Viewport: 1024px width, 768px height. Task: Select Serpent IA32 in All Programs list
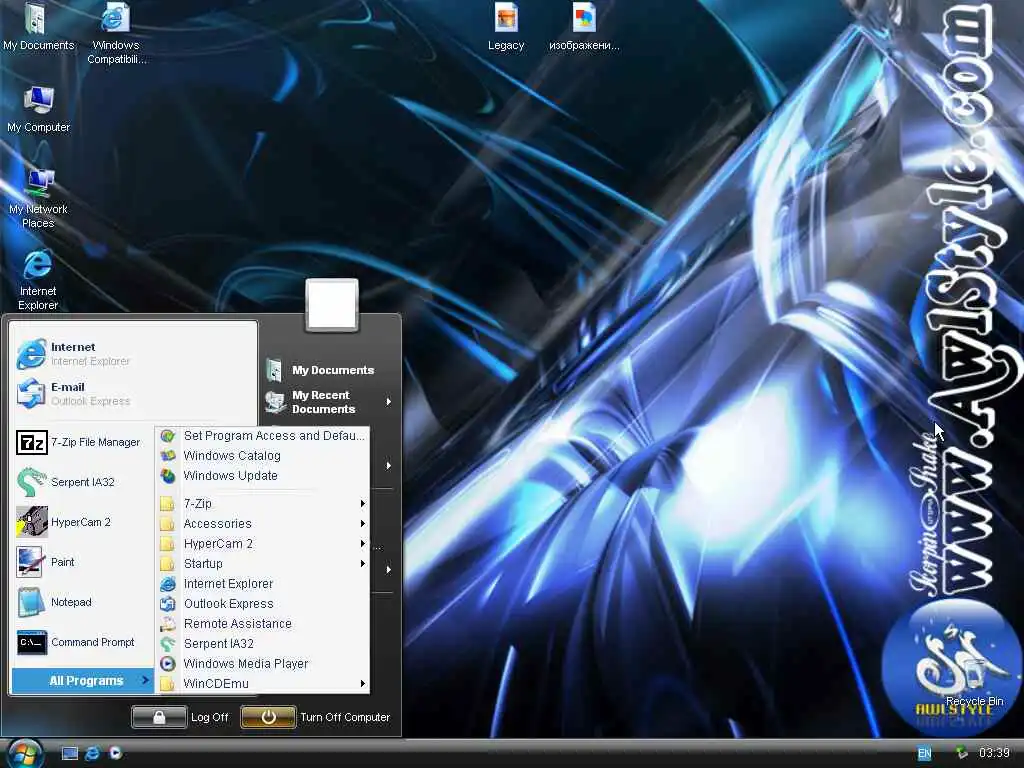pyautogui.click(x=263, y=643)
